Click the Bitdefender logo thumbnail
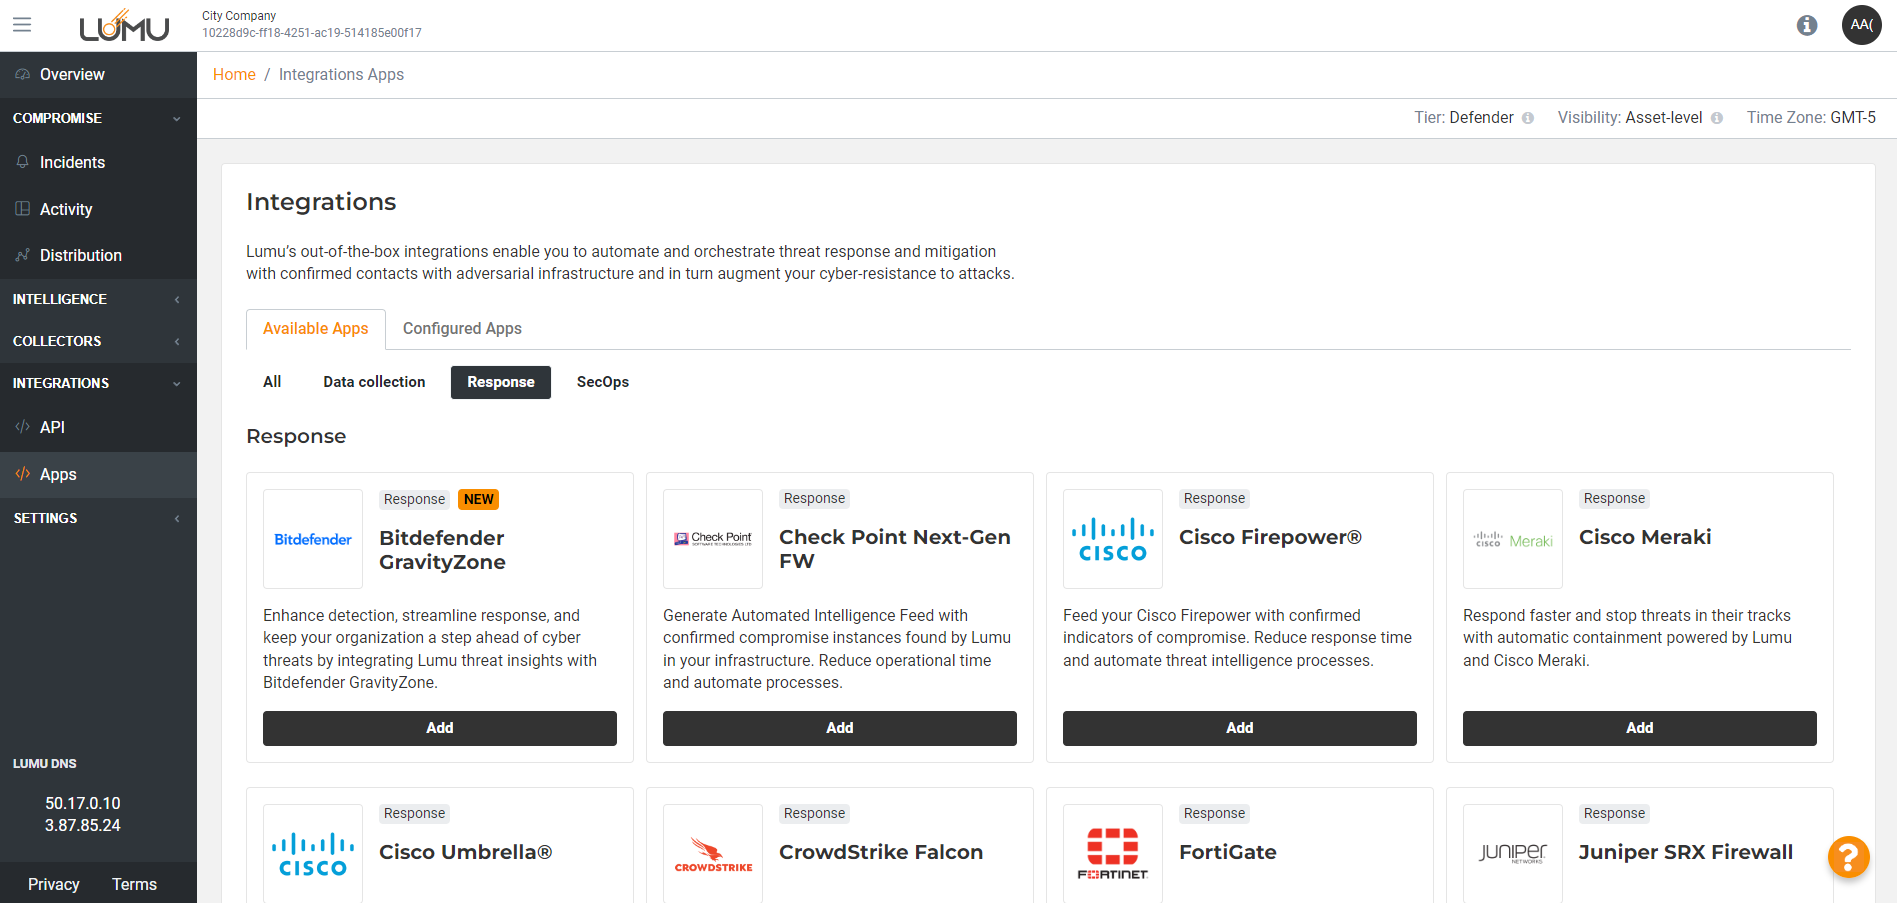The image size is (1897, 903). [x=313, y=539]
